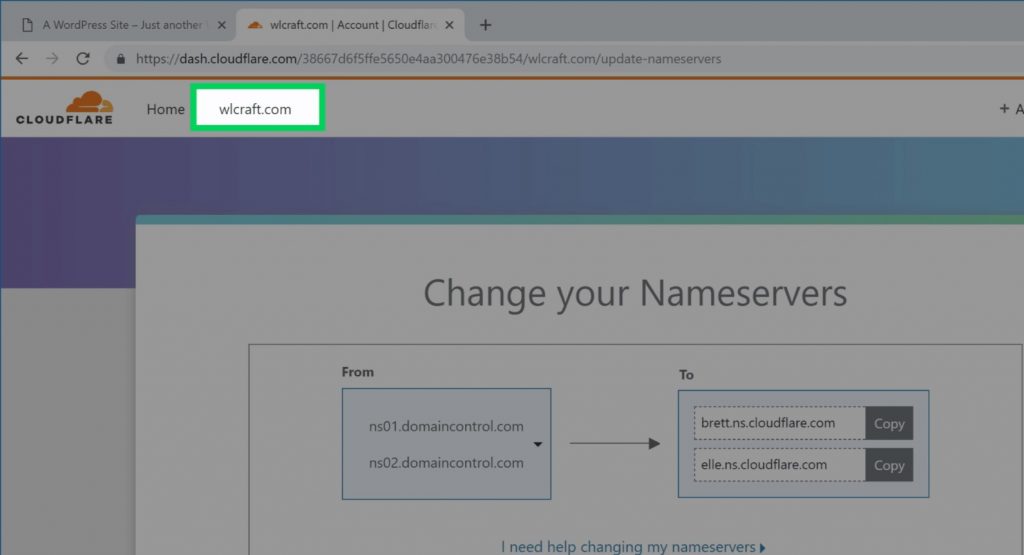Screen dimensions: 1024x555
Task: Select the wlcraft.com Account Cloudflare tab
Action: 349,25
